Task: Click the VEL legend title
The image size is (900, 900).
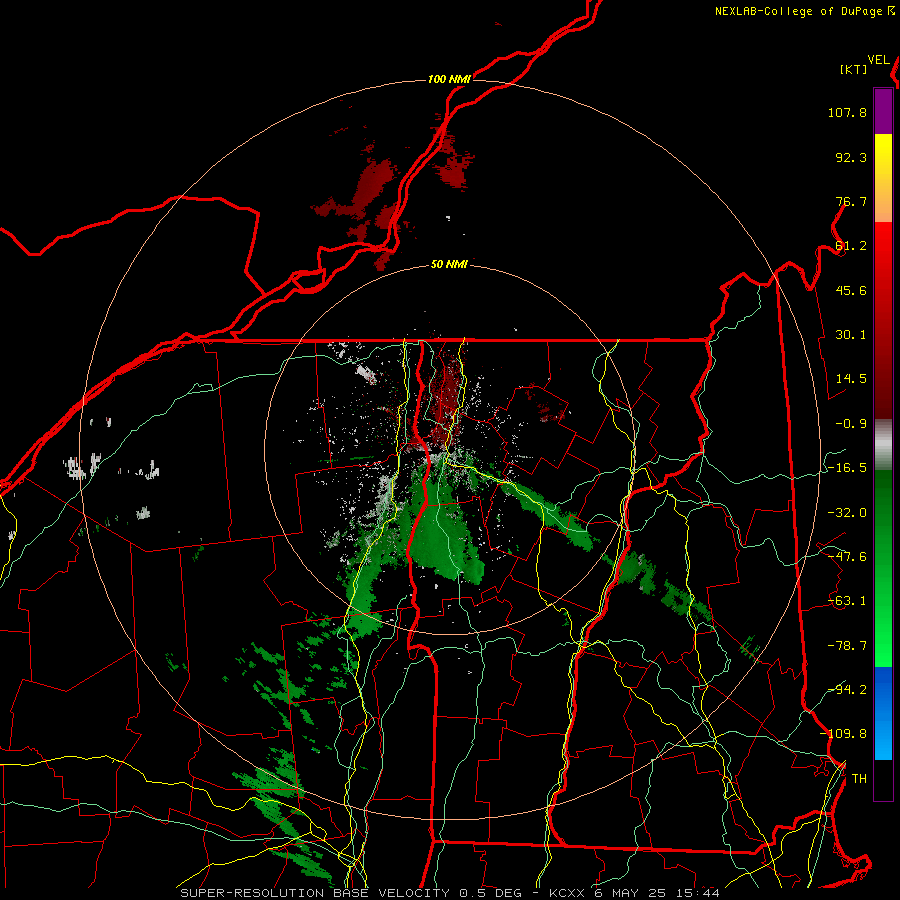Action: 878,60
